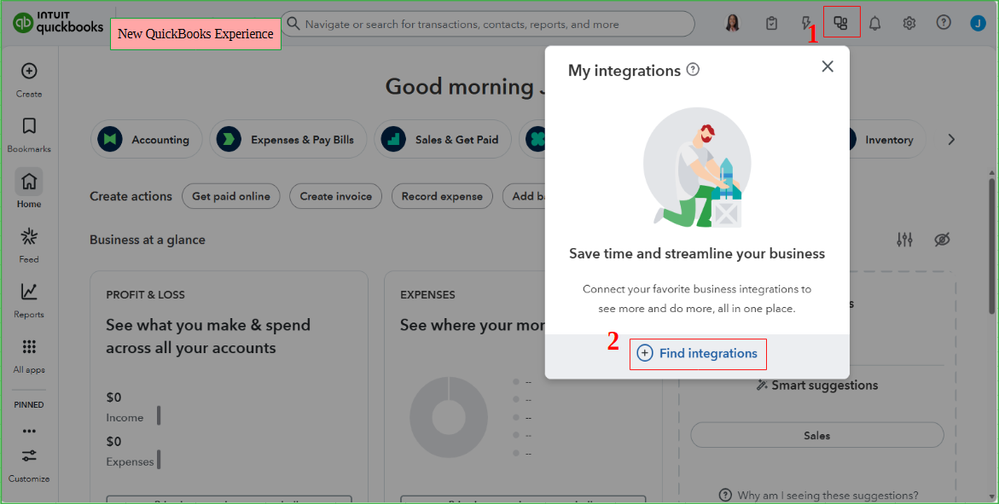999x504 pixels.
Task: Click the pinned items ellipsis
Action: tap(29, 431)
